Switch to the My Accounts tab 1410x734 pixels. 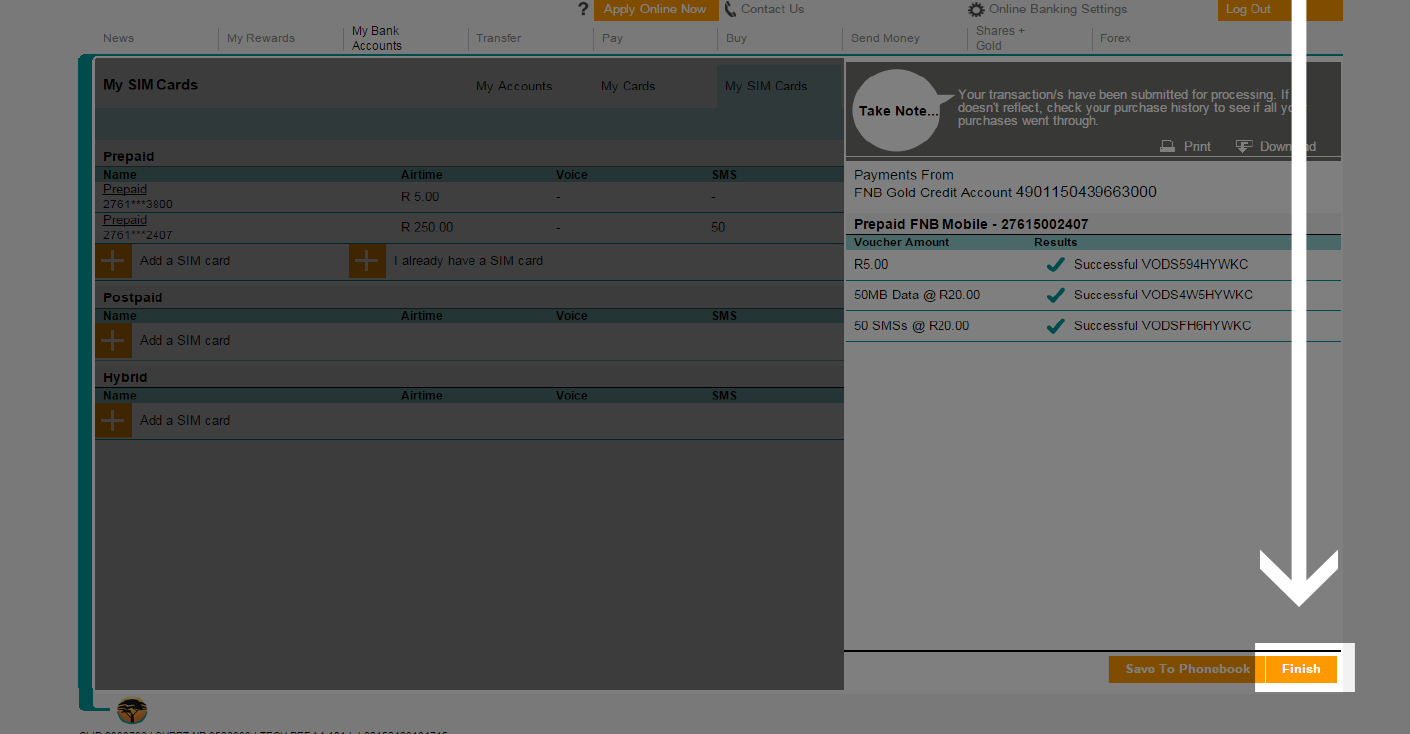point(514,86)
